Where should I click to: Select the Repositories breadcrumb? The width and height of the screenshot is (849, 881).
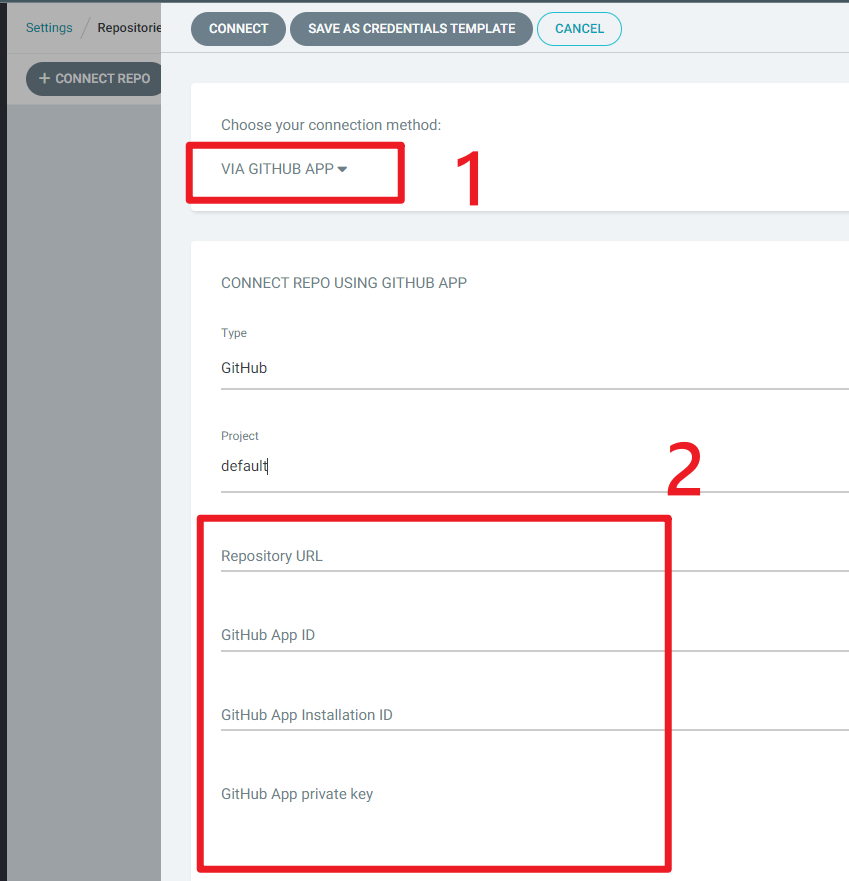tap(129, 28)
